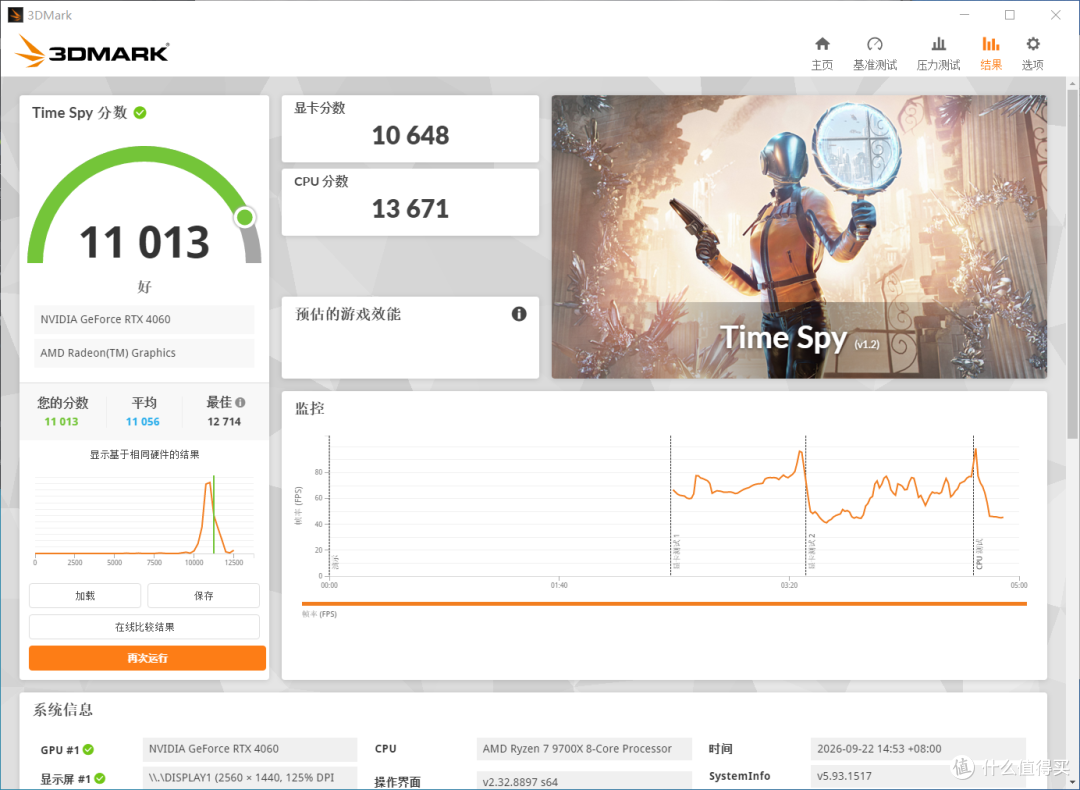
Task: Click the vertical scrollbar thumb
Action: click(x=1072, y=262)
